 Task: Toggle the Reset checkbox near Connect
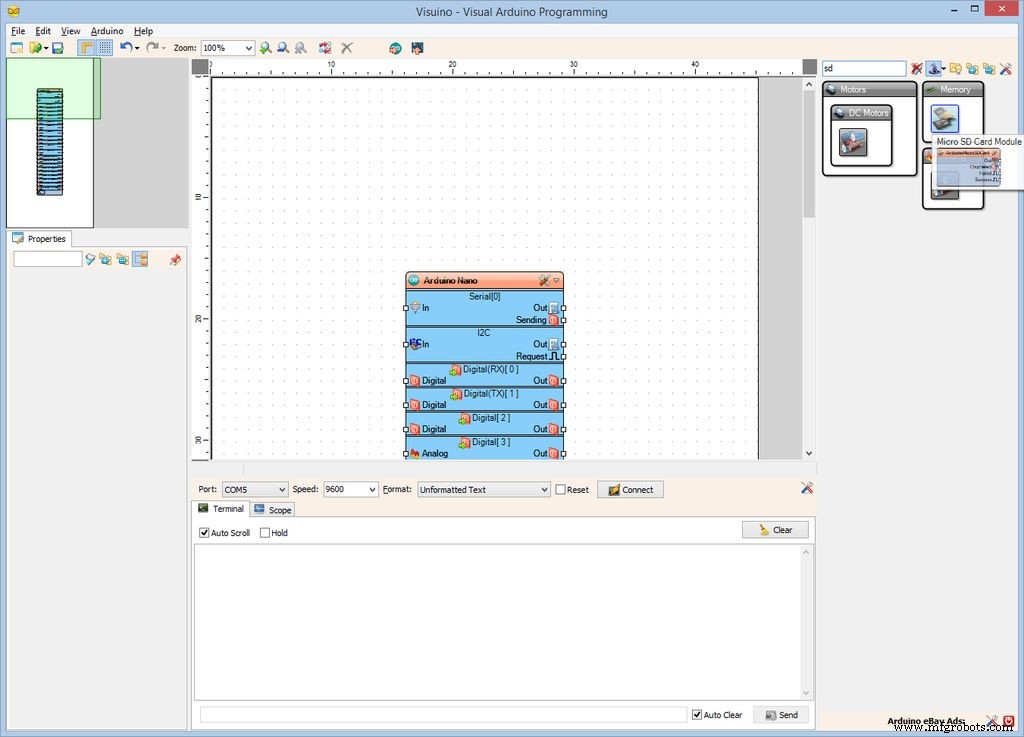click(559, 489)
